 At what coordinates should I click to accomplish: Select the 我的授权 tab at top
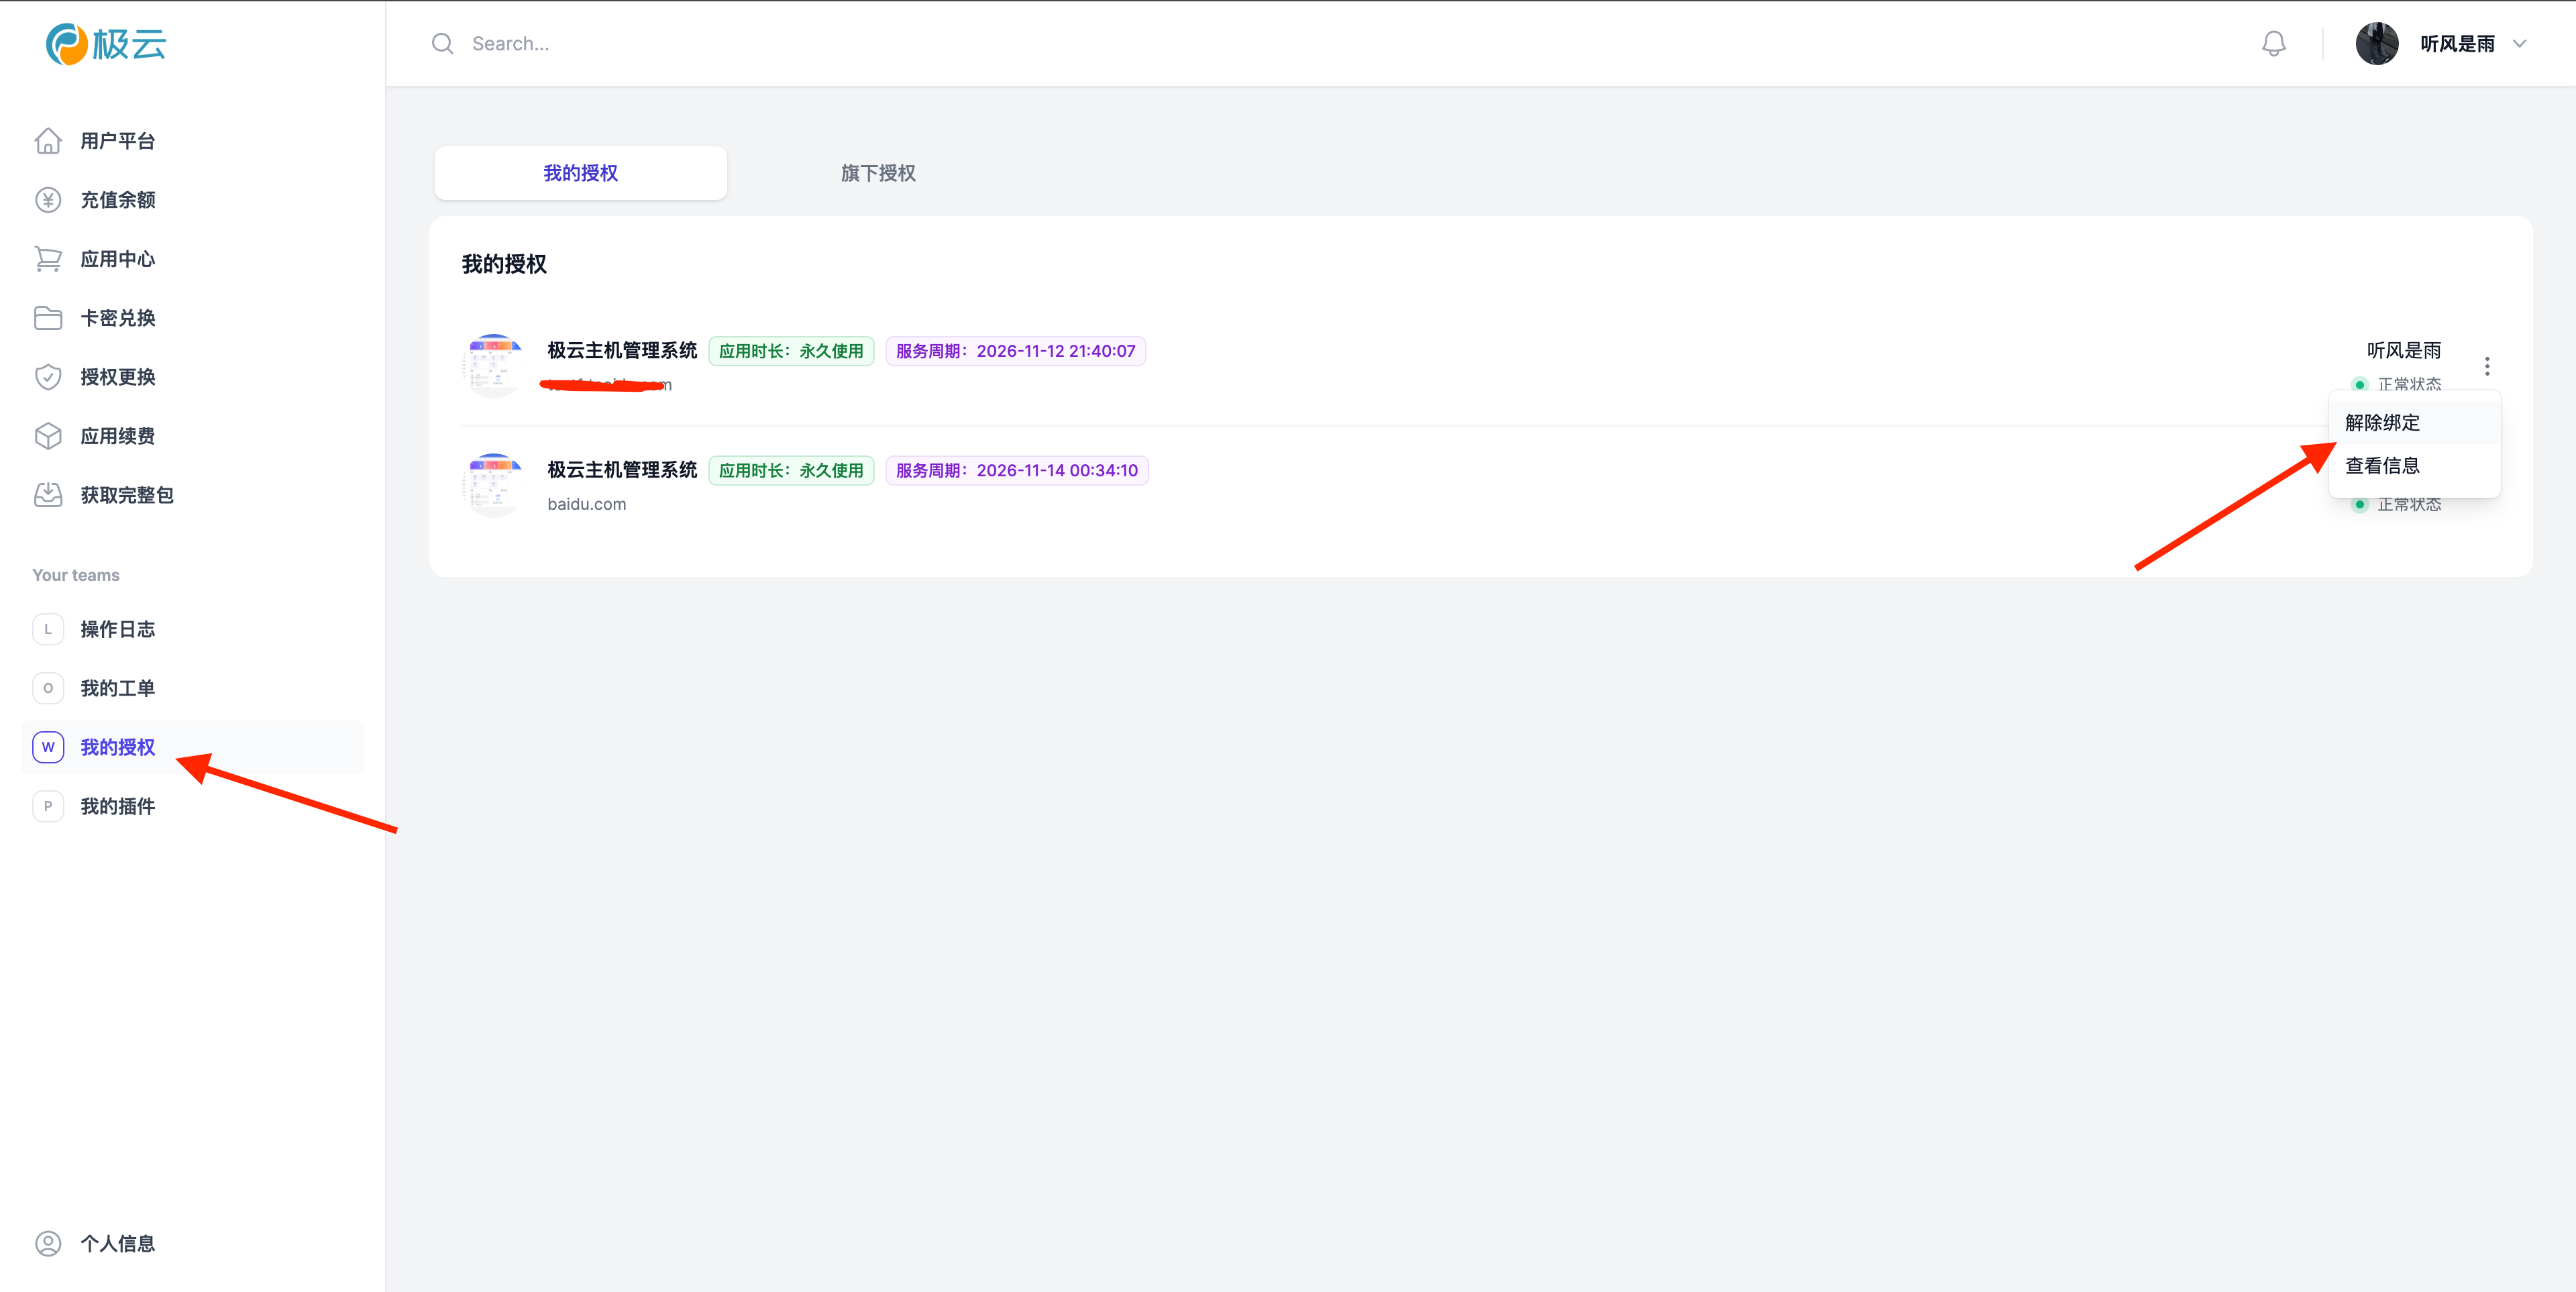pyautogui.click(x=580, y=173)
